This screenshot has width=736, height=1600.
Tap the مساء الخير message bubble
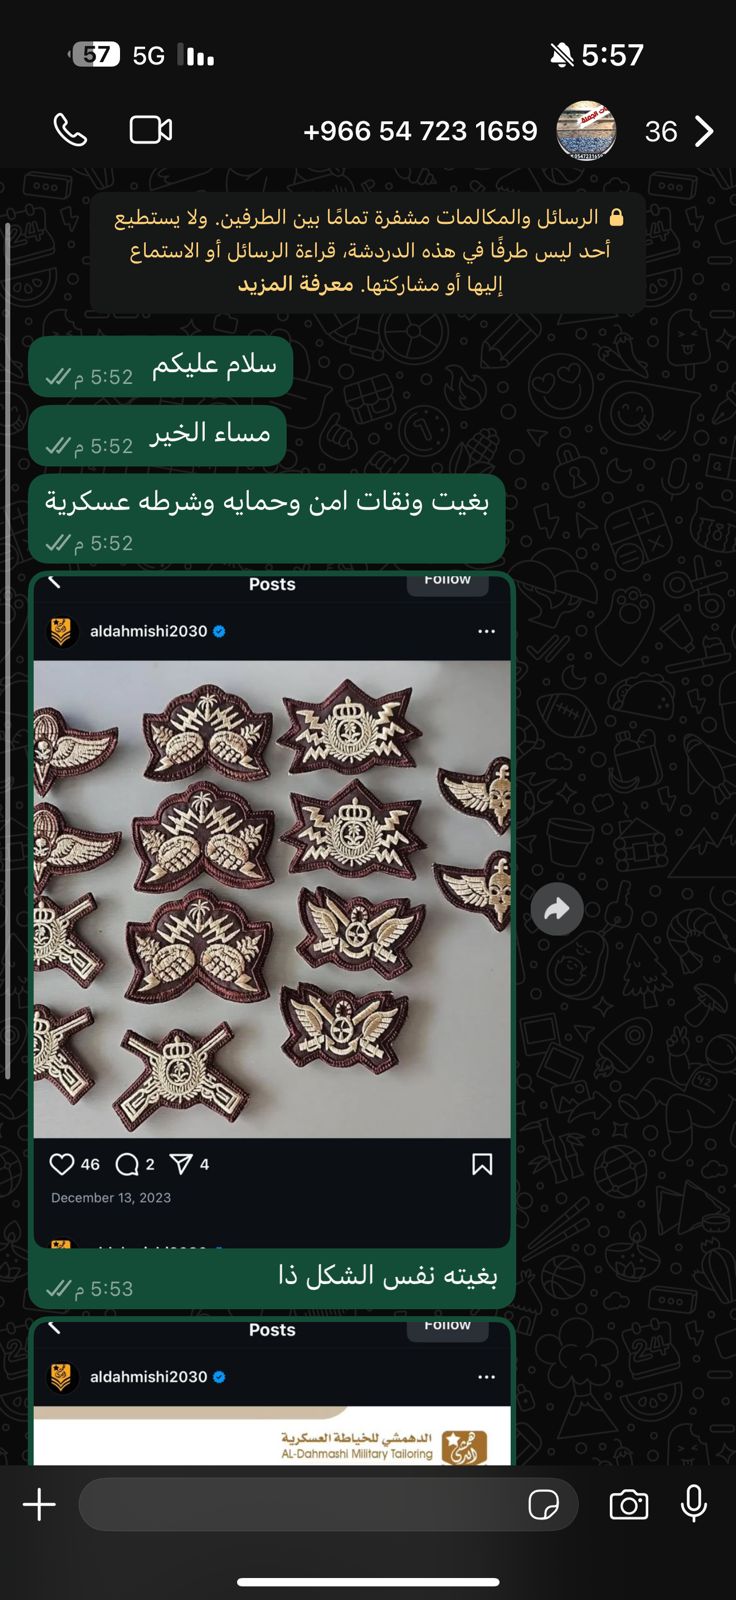[x=157, y=435]
